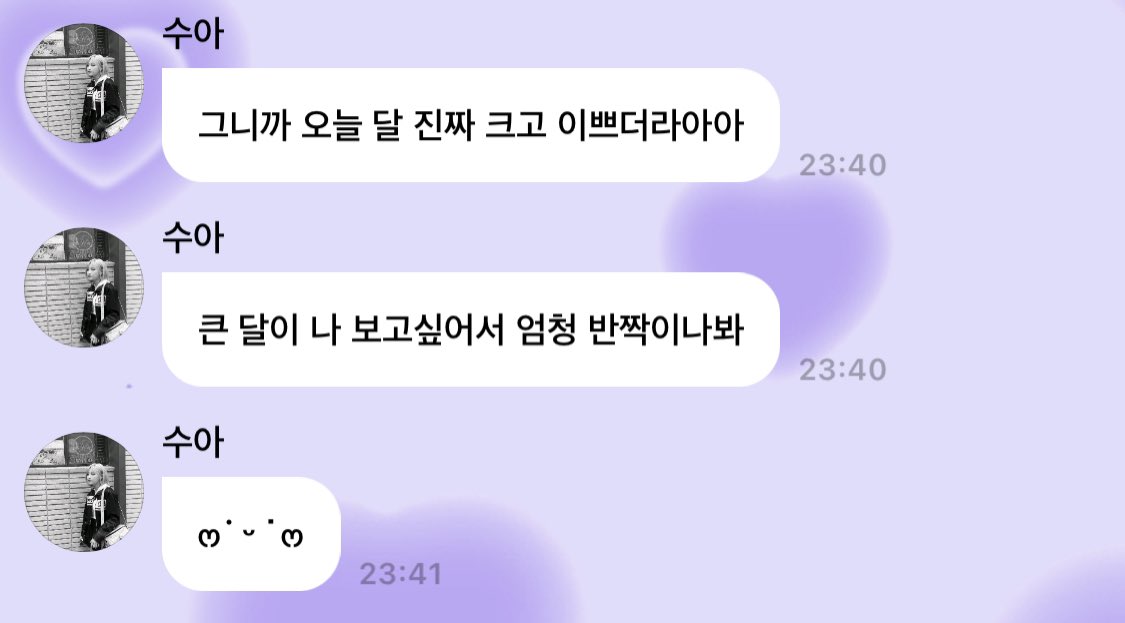Tap the 23:41 timestamp by the emoticon bubble
The height and width of the screenshot is (623, 1125).
[x=400, y=573]
